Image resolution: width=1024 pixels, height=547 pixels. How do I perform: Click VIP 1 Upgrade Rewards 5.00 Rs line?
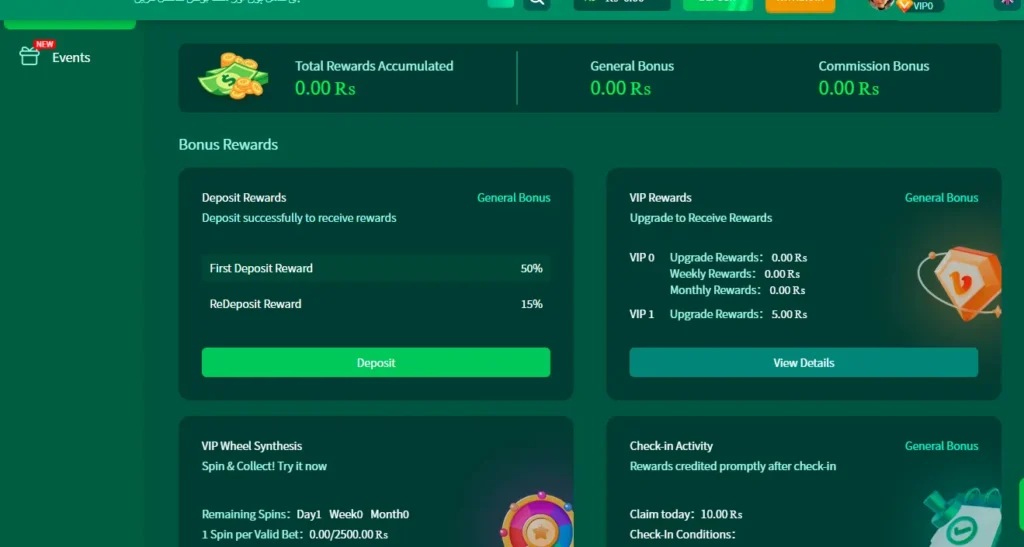(x=718, y=315)
